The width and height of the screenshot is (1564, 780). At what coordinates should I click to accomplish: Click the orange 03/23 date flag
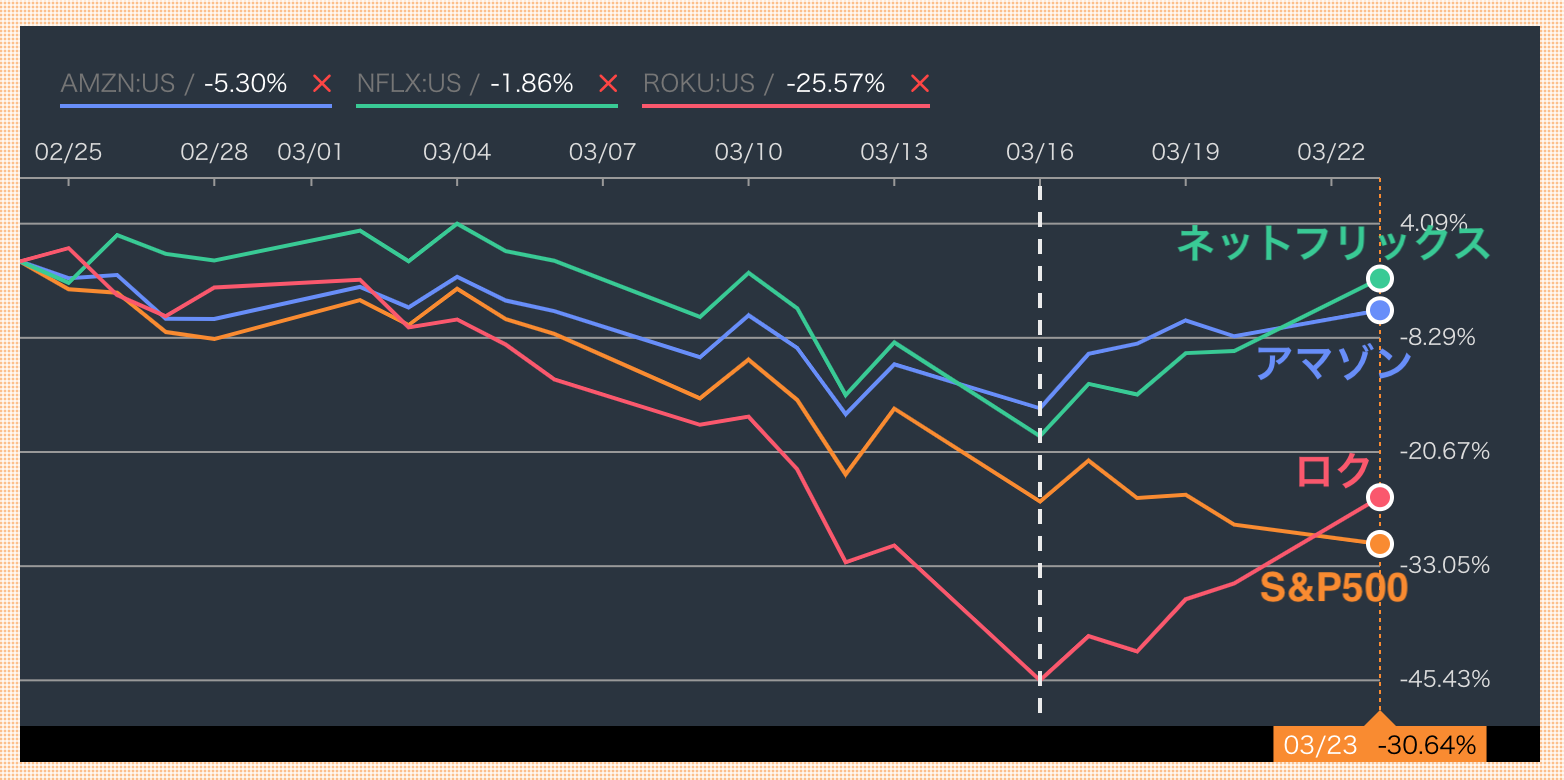(1321, 745)
